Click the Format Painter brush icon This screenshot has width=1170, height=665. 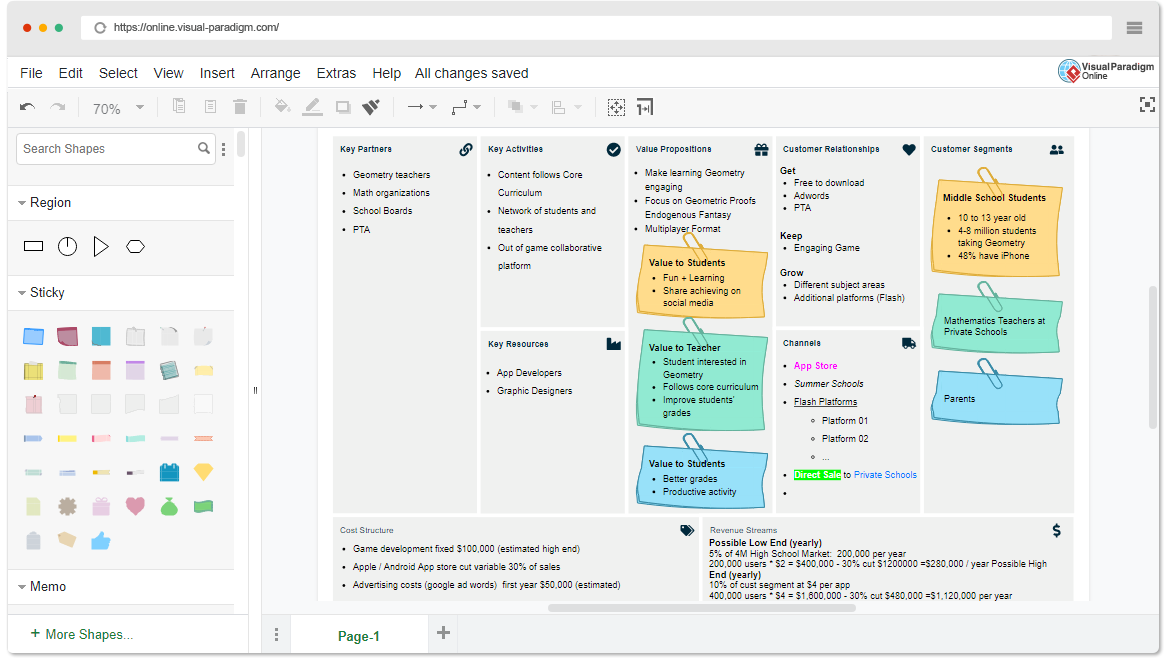click(371, 107)
